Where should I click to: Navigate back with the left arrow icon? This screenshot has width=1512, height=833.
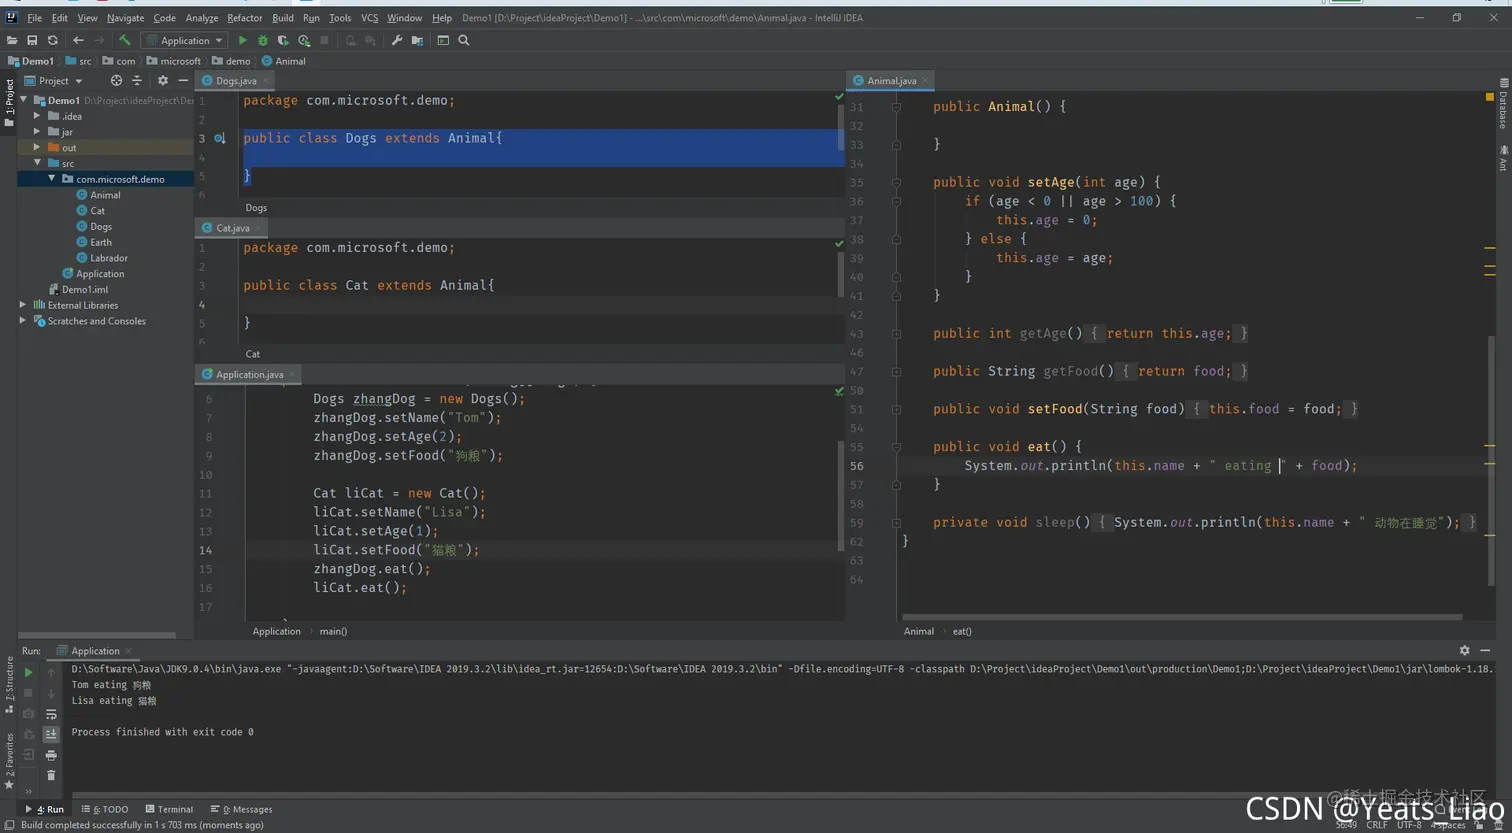click(x=78, y=40)
